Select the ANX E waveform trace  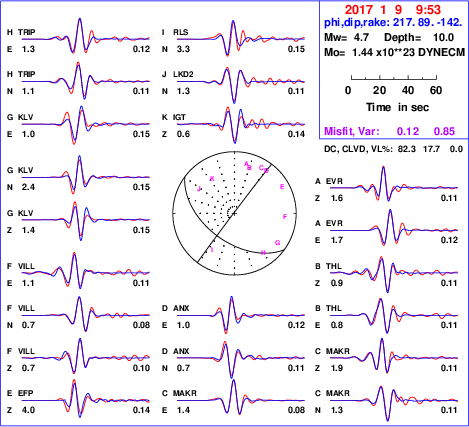click(241, 315)
